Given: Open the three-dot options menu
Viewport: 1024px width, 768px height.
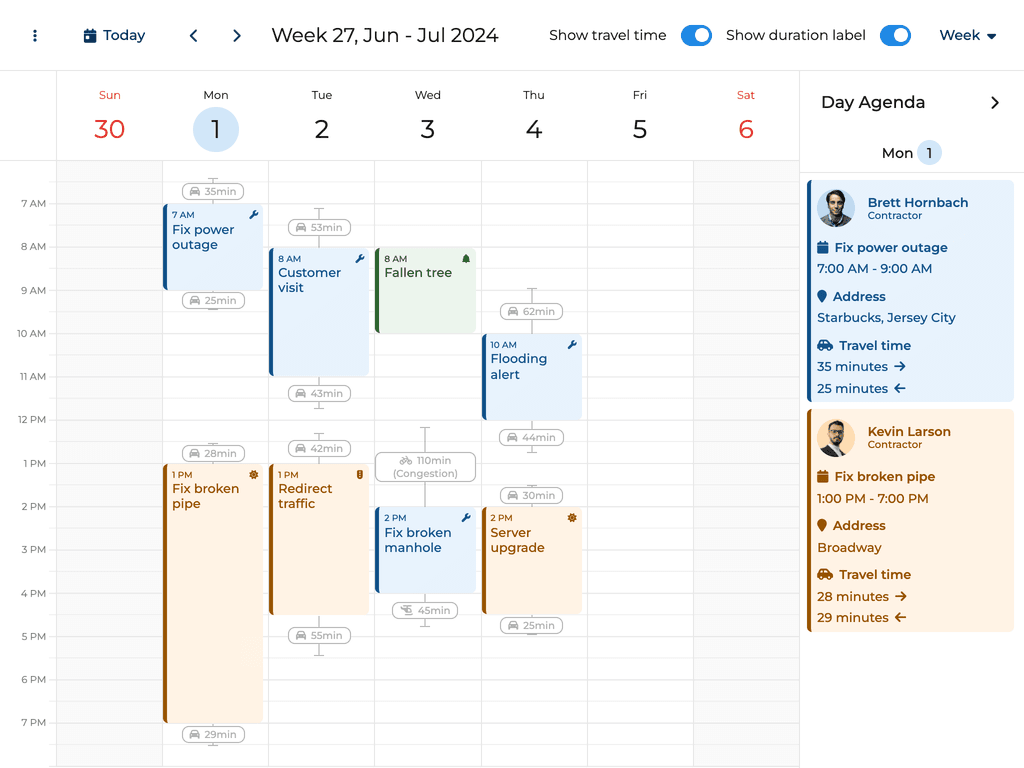Looking at the screenshot, I should tap(35, 36).
